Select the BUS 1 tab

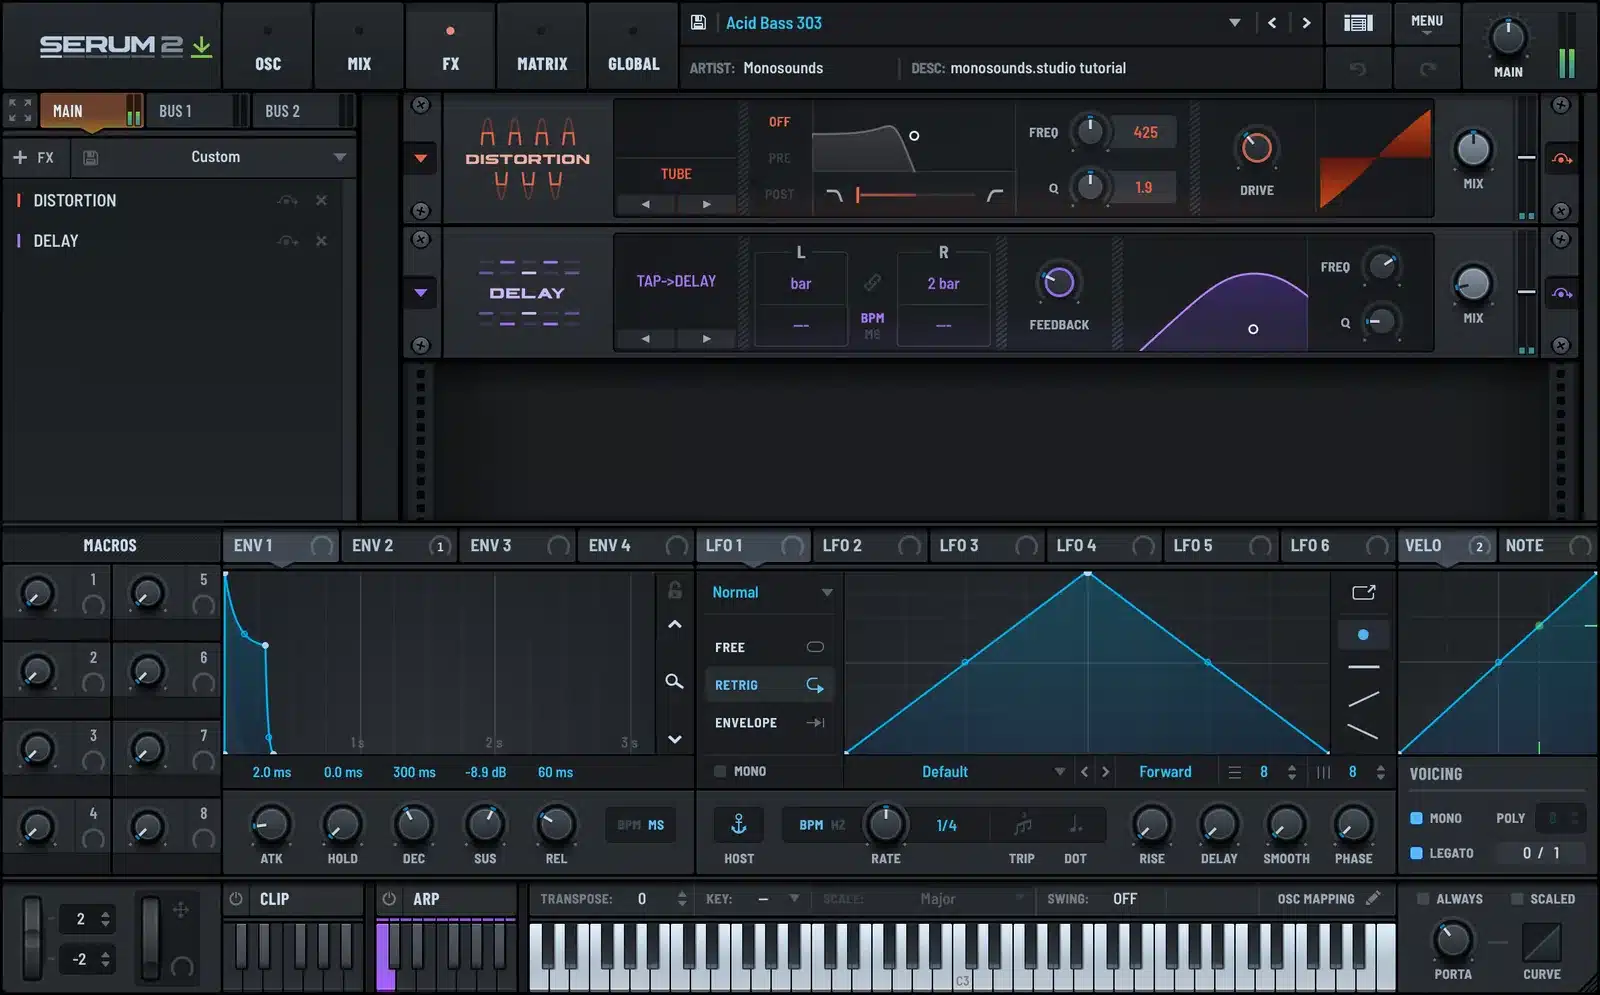[197, 111]
